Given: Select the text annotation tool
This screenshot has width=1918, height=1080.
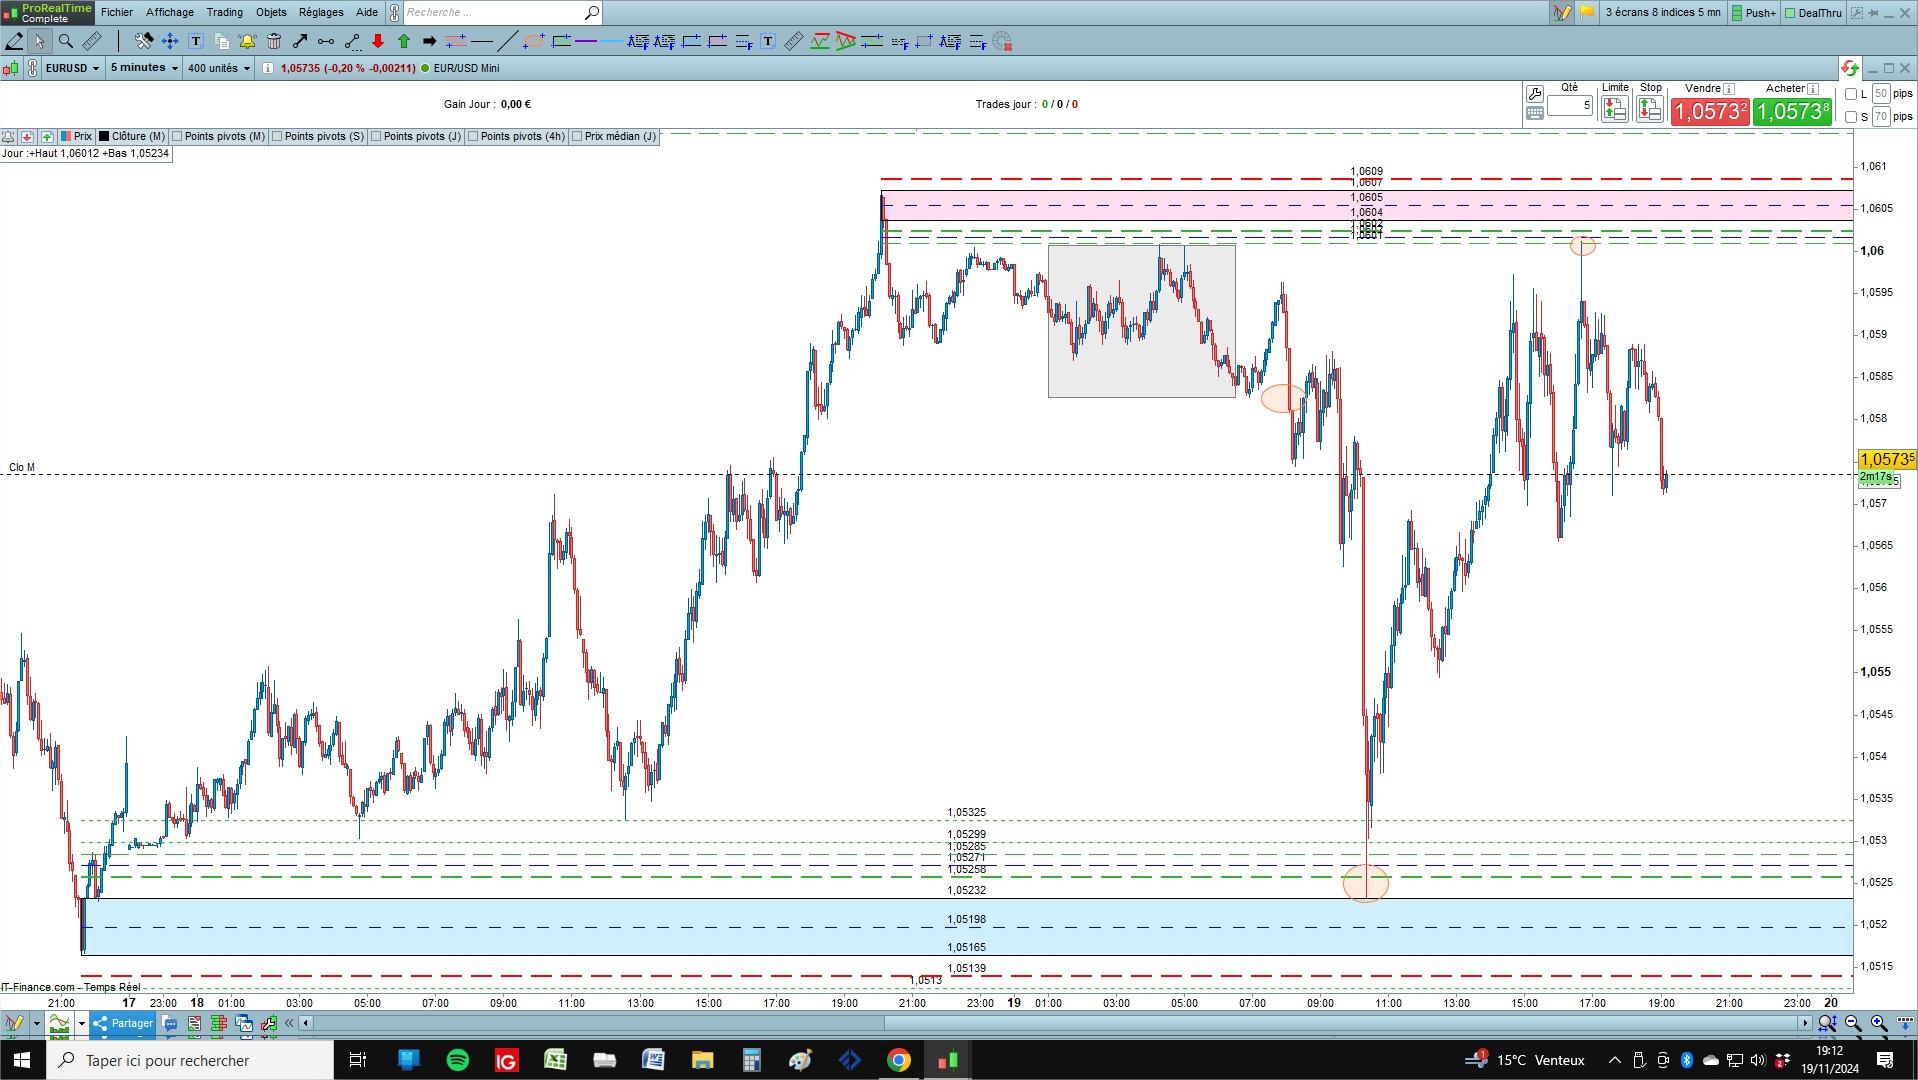Looking at the screenshot, I should tap(196, 41).
